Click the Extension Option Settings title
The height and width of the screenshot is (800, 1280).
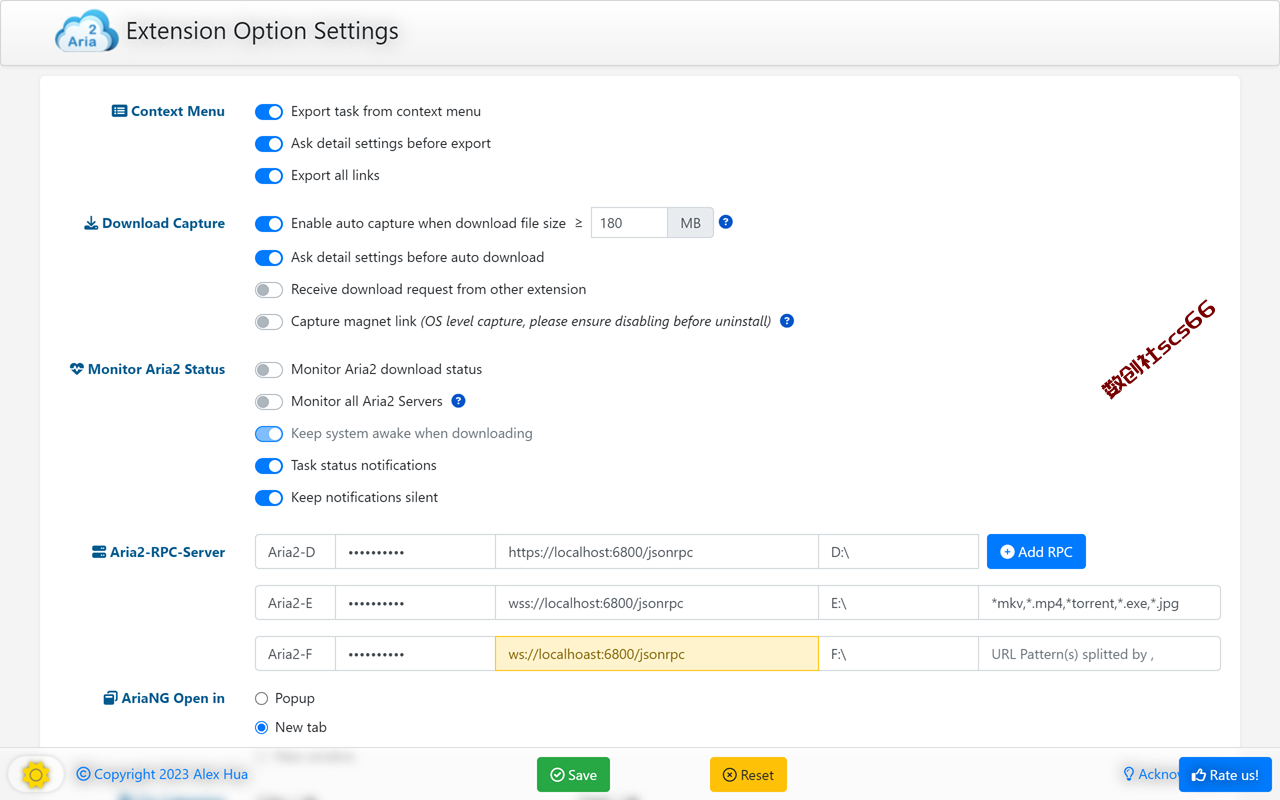(x=262, y=31)
